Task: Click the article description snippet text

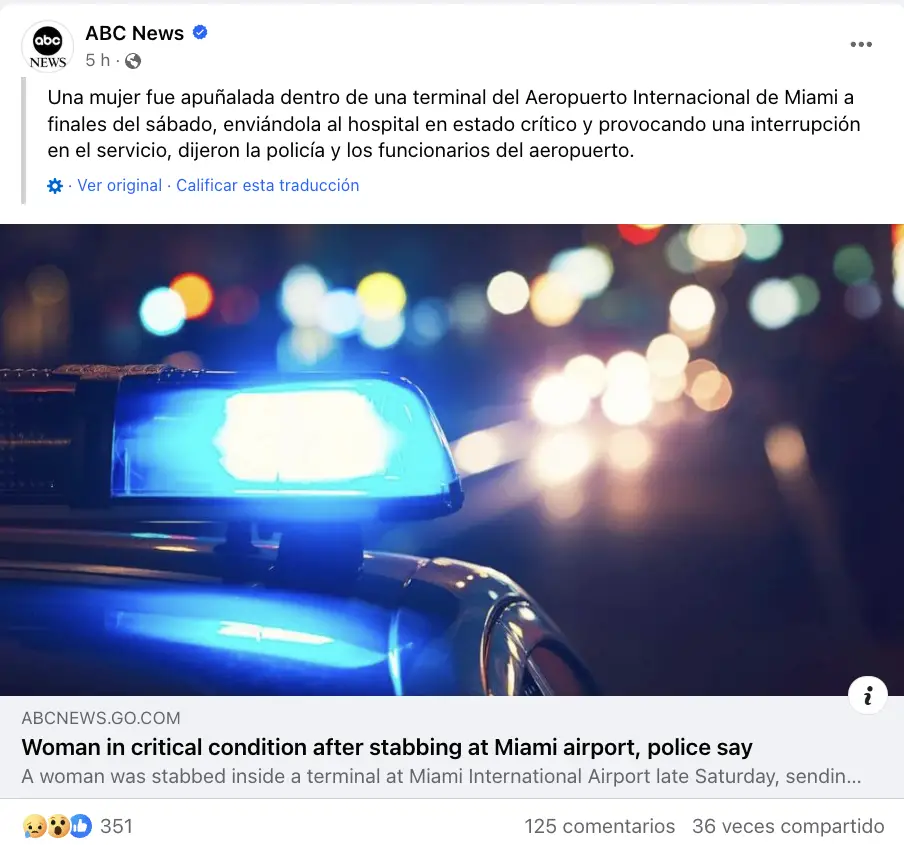Action: pyautogui.click(x=441, y=776)
